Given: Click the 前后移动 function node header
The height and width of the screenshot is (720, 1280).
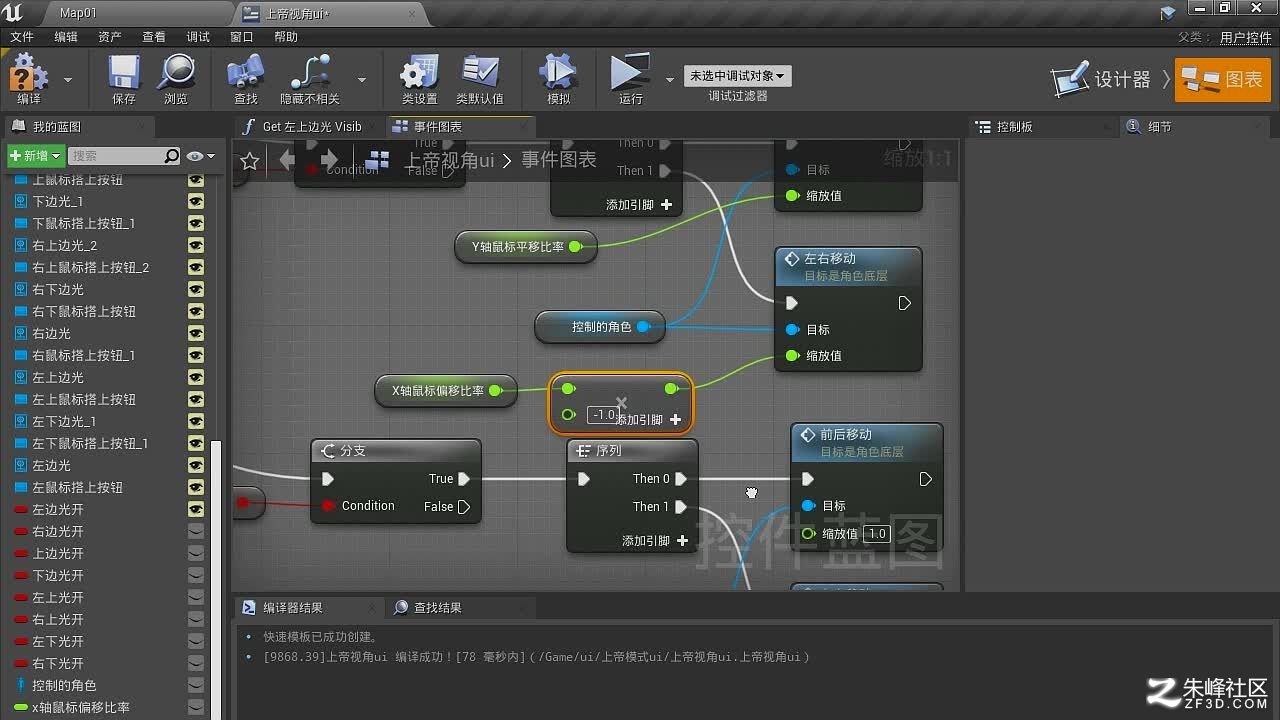Looking at the screenshot, I should click(866, 442).
